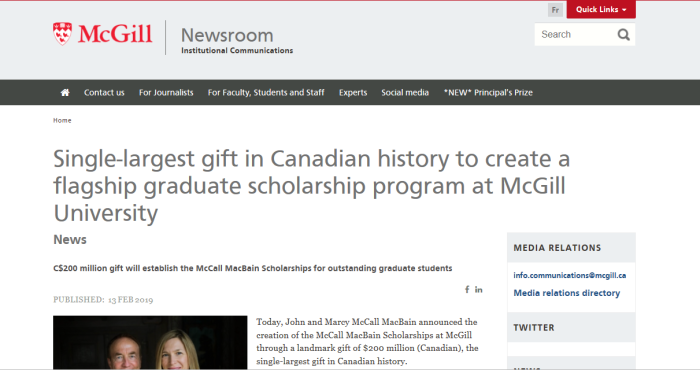The height and width of the screenshot is (370, 700).
Task: Click the Home breadcrumb link
Action: [62, 121]
